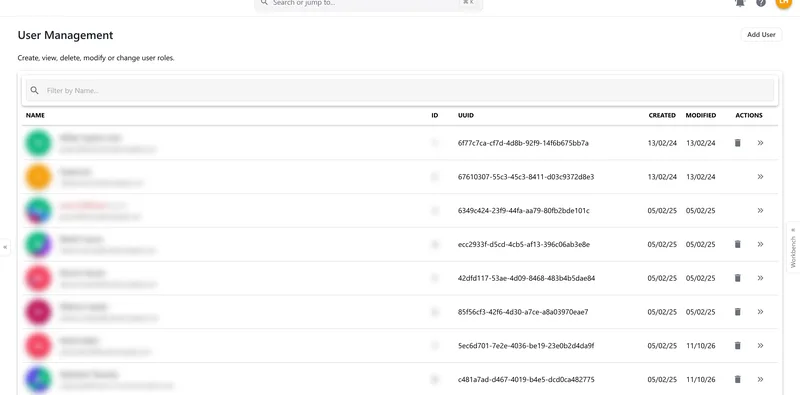Open details for user 6f77c7ca-cf7d-4d8b-92f9-14f6b675bb7a
Image resolution: width=800 pixels, height=395 pixels.
coord(760,143)
